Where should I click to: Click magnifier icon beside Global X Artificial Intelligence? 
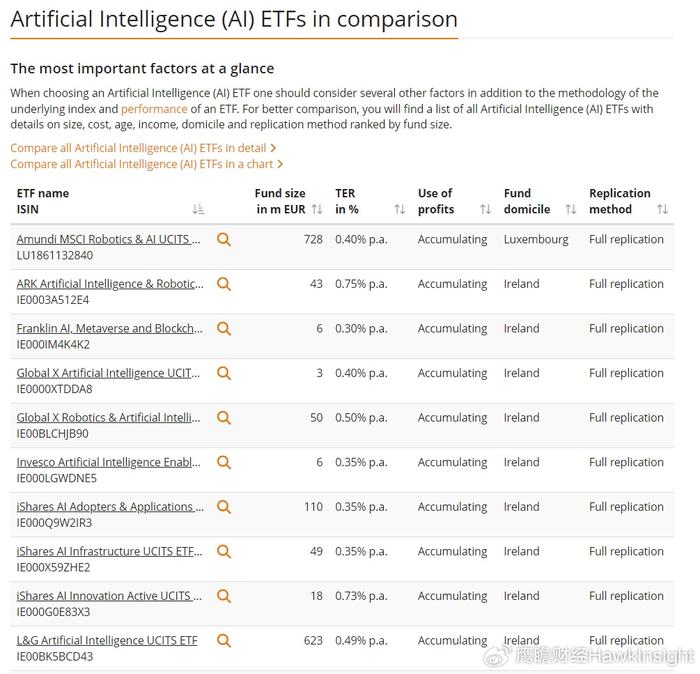click(x=224, y=373)
